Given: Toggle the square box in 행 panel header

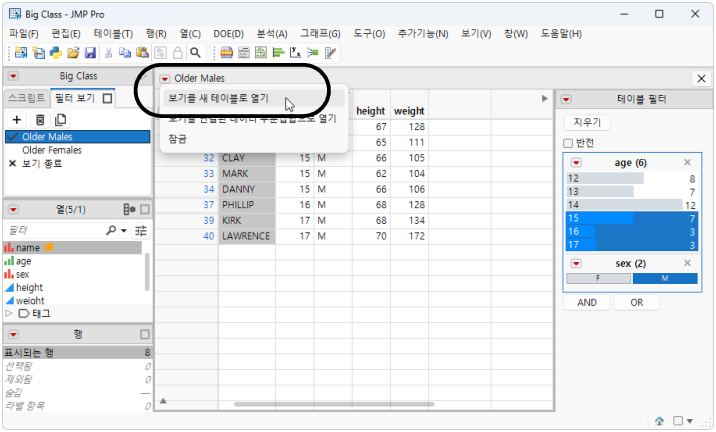Looking at the screenshot, I should pyautogui.click(x=145, y=334).
